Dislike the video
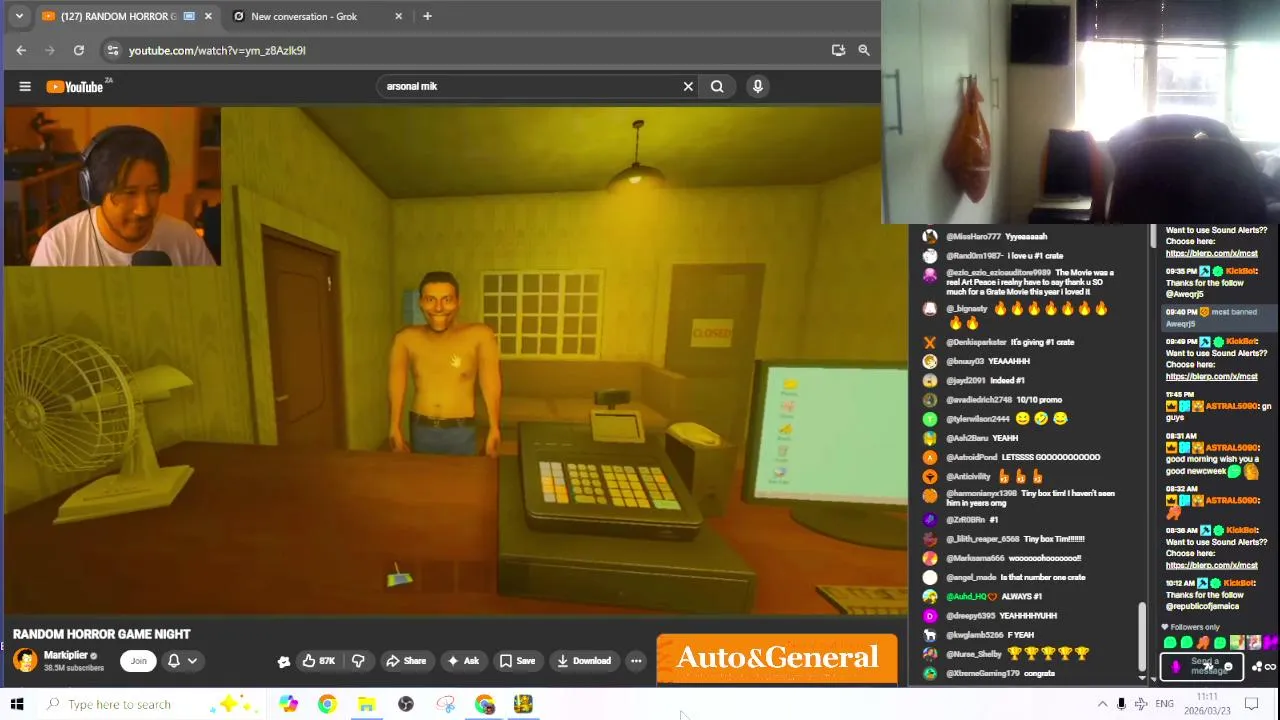This screenshot has height=720, width=1280. 358,661
